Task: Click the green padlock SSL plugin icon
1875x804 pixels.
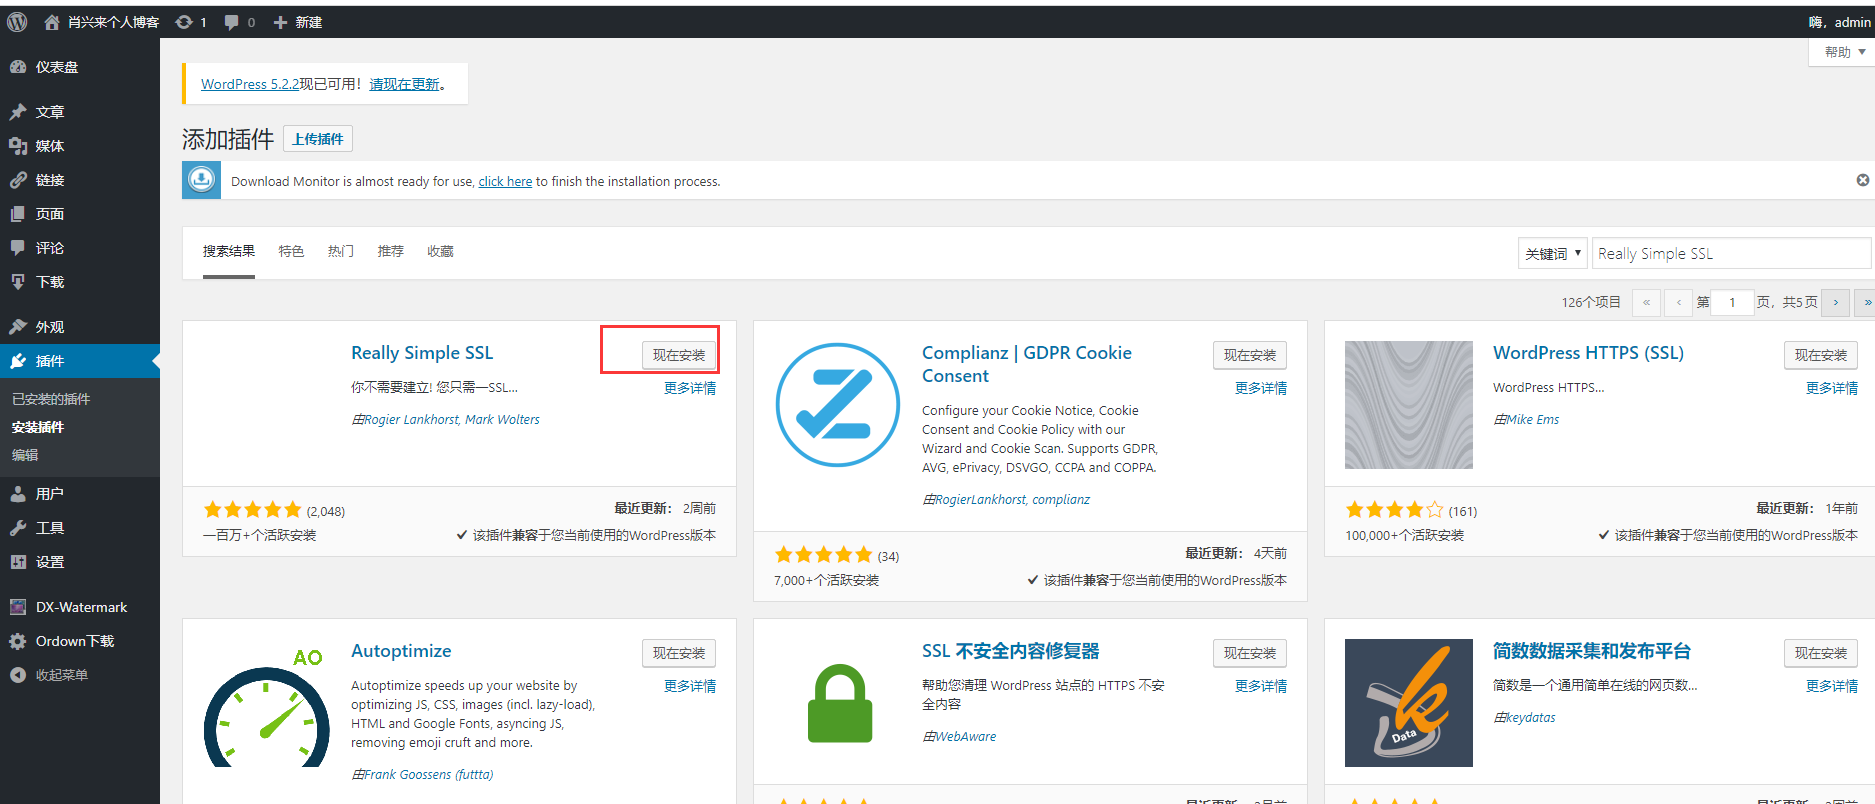Action: (840, 705)
